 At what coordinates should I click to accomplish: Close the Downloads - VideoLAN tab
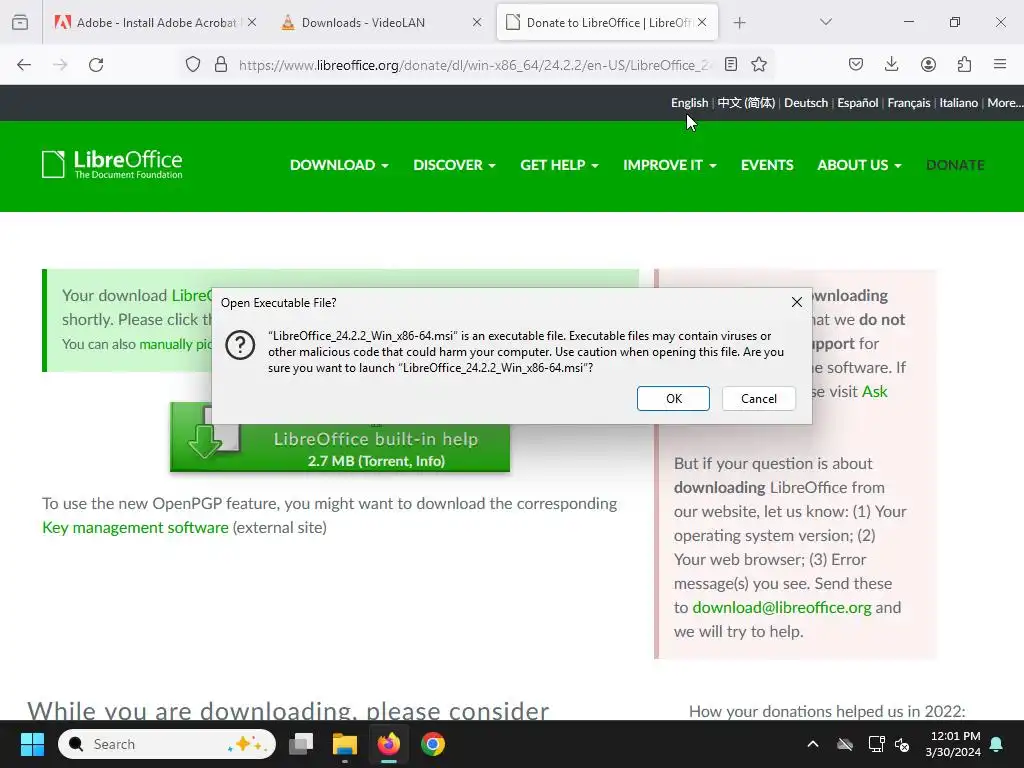(477, 22)
